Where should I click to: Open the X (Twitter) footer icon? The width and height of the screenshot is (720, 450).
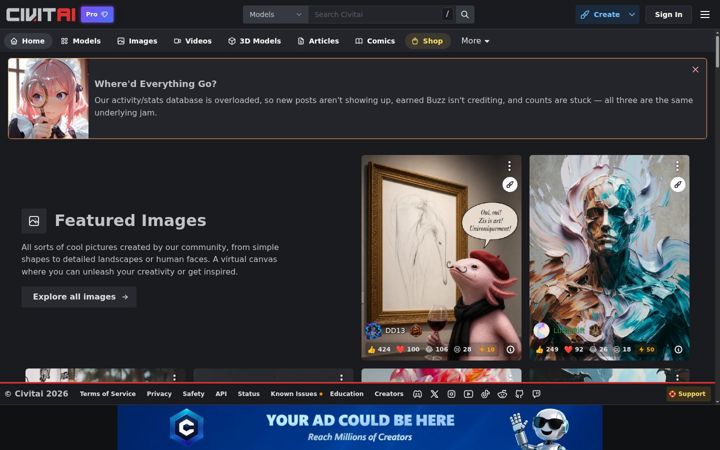[434, 394]
